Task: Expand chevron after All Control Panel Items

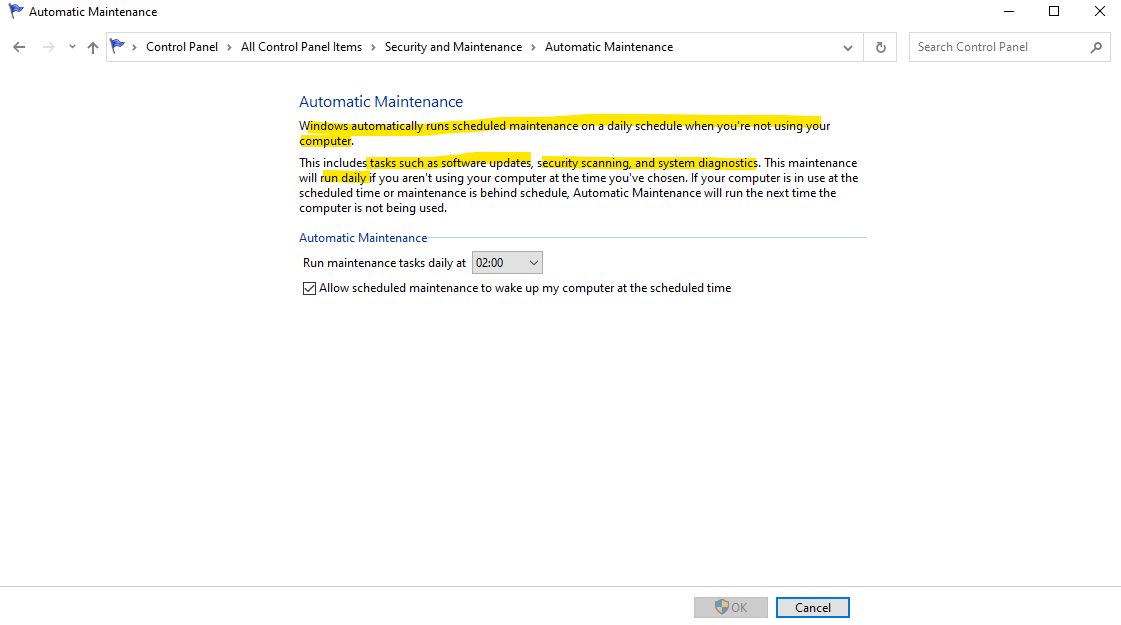Action: pos(373,47)
